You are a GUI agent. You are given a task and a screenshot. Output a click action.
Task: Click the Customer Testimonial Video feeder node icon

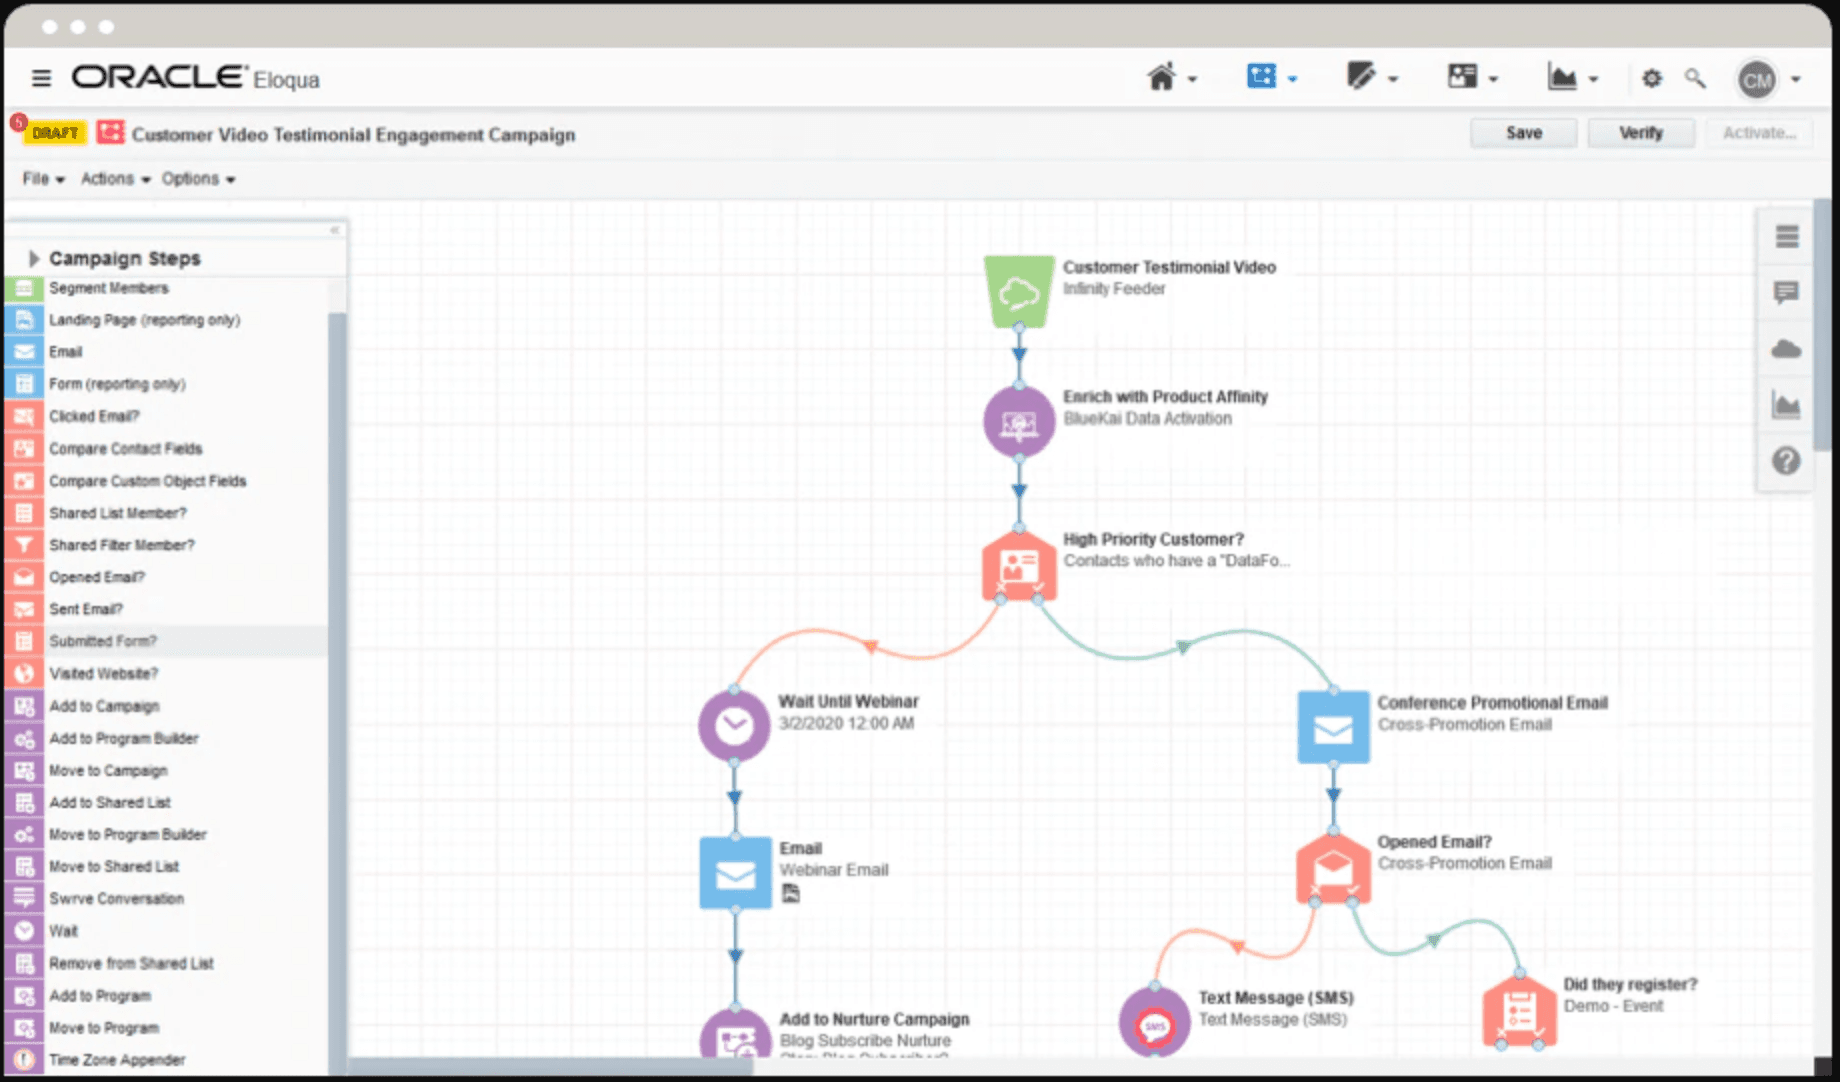[1019, 291]
